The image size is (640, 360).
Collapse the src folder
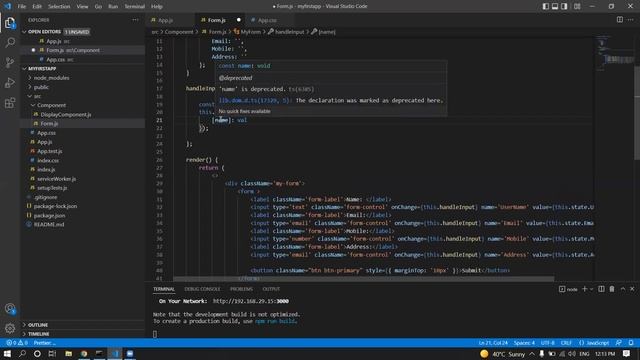(37, 96)
